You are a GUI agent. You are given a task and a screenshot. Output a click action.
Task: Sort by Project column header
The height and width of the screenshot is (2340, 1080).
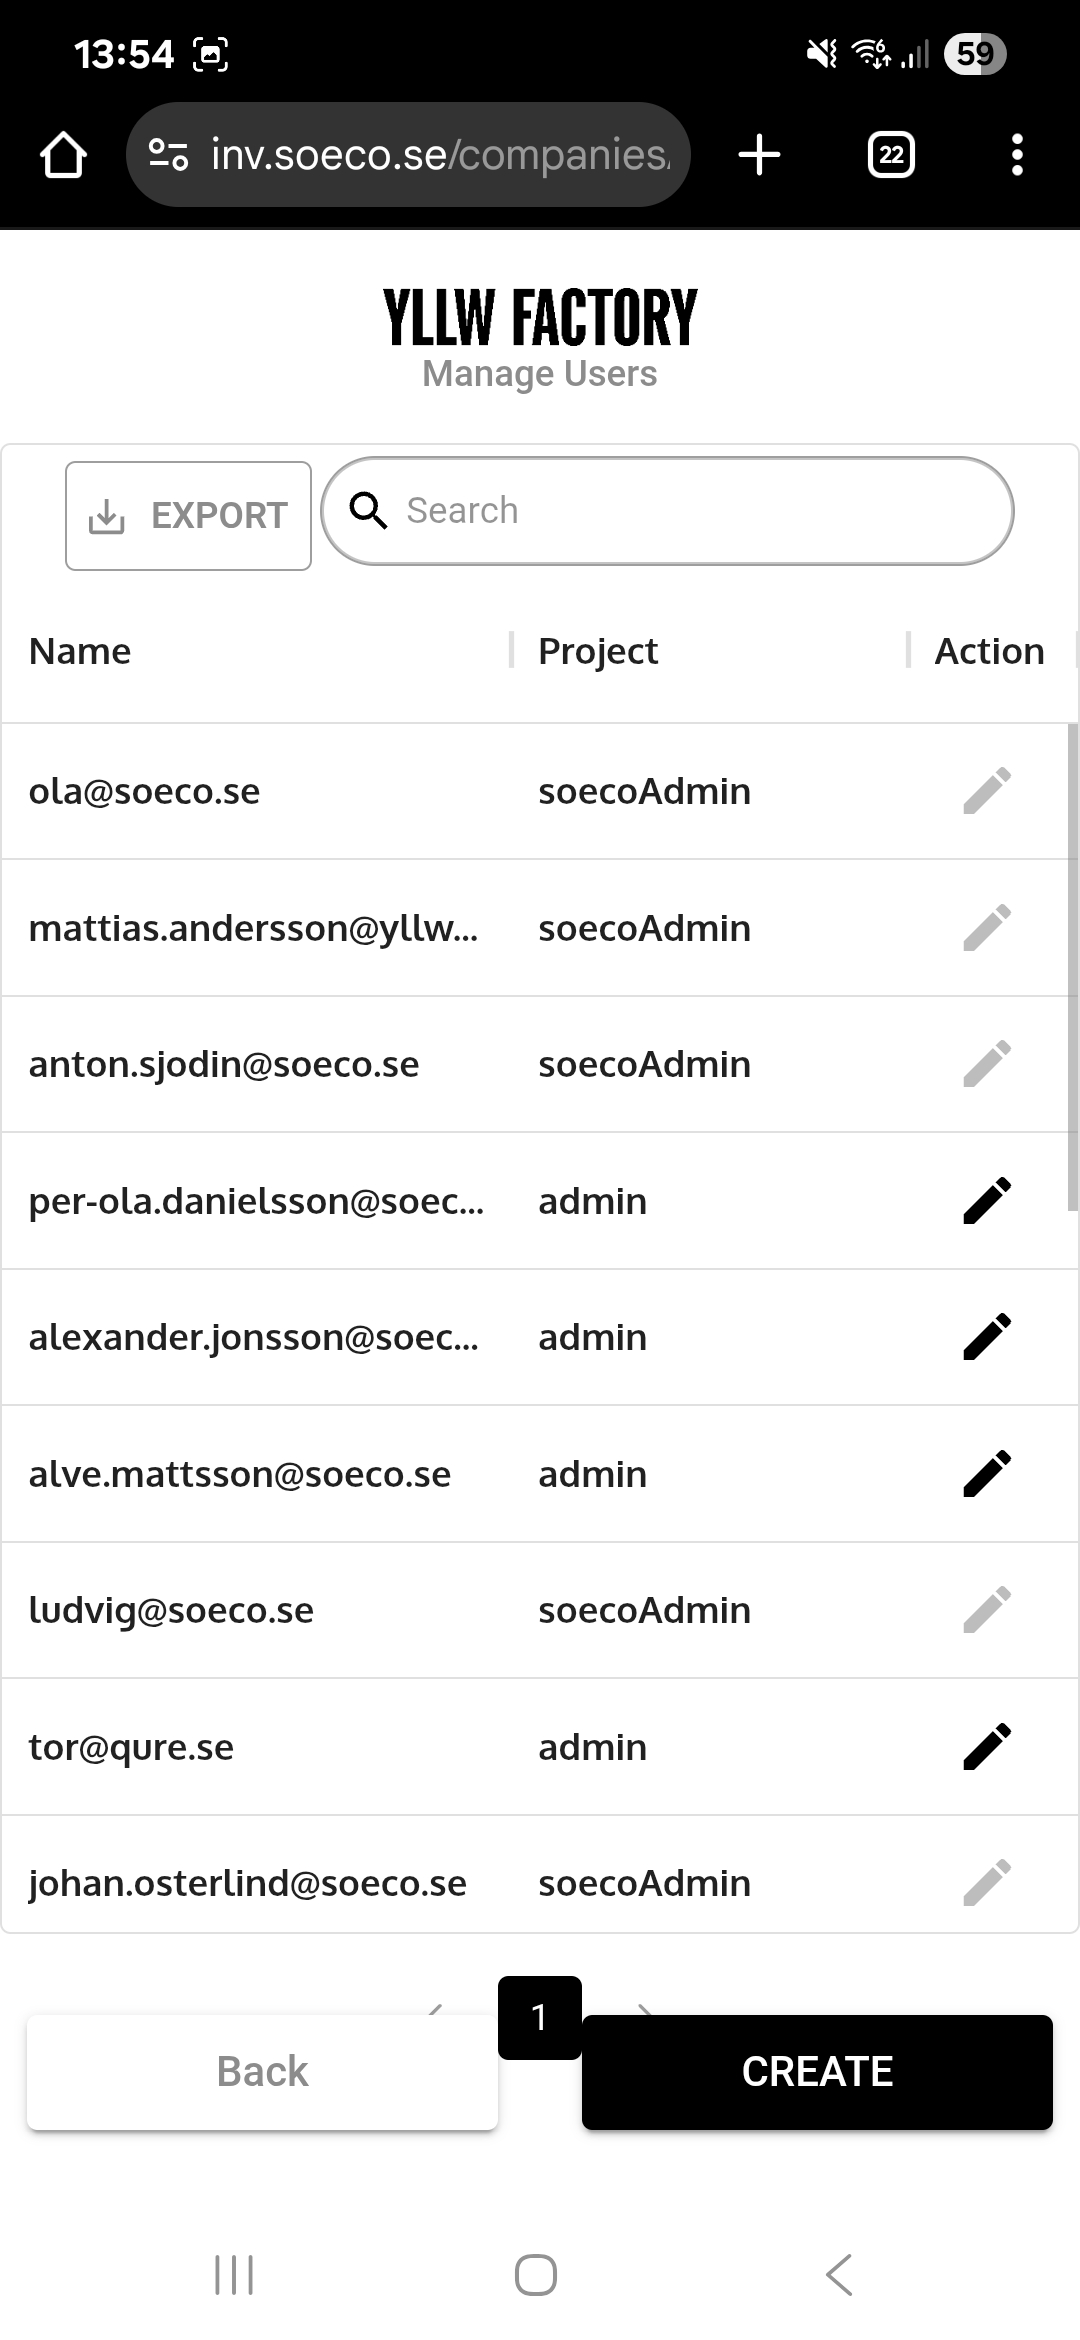point(598,651)
